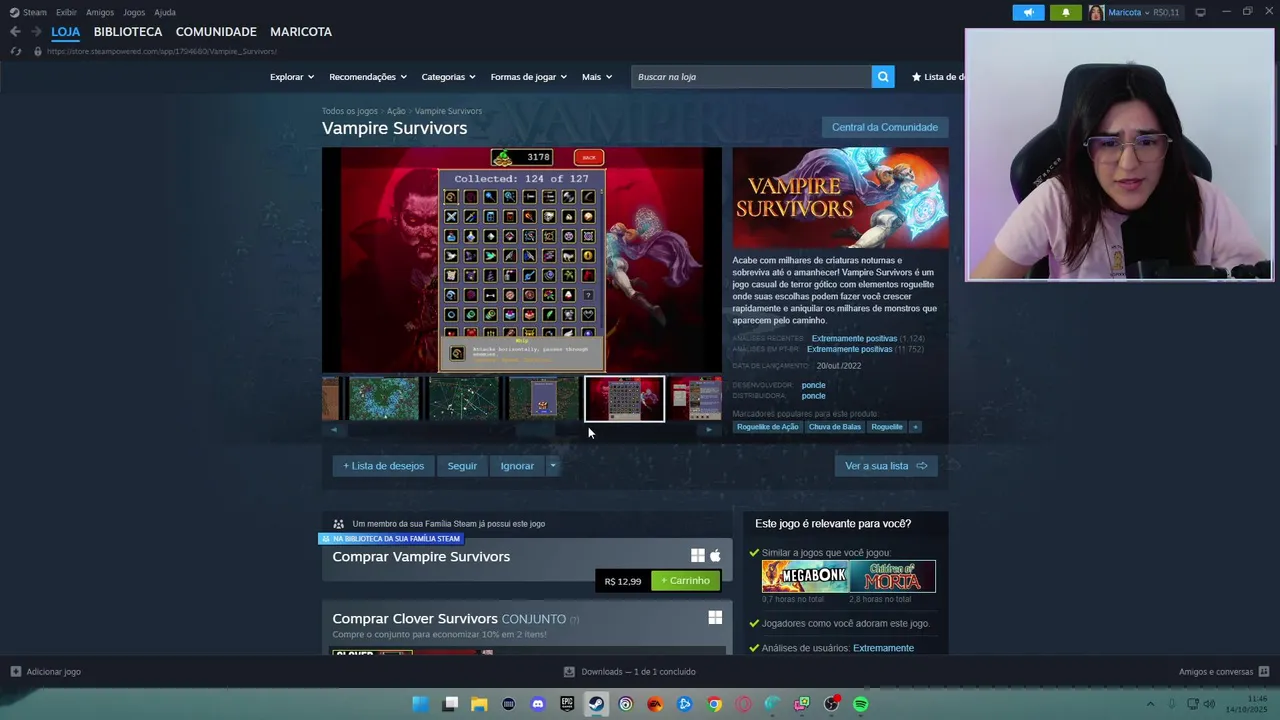Image resolution: width=1280 pixels, height=720 pixels.
Task: Reload the store page with refresh icon
Action: 15,51
